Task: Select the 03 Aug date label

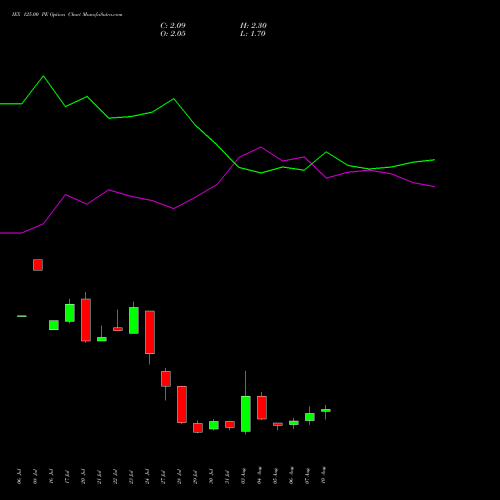Action: pyautogui.click(x=243, y=476)
